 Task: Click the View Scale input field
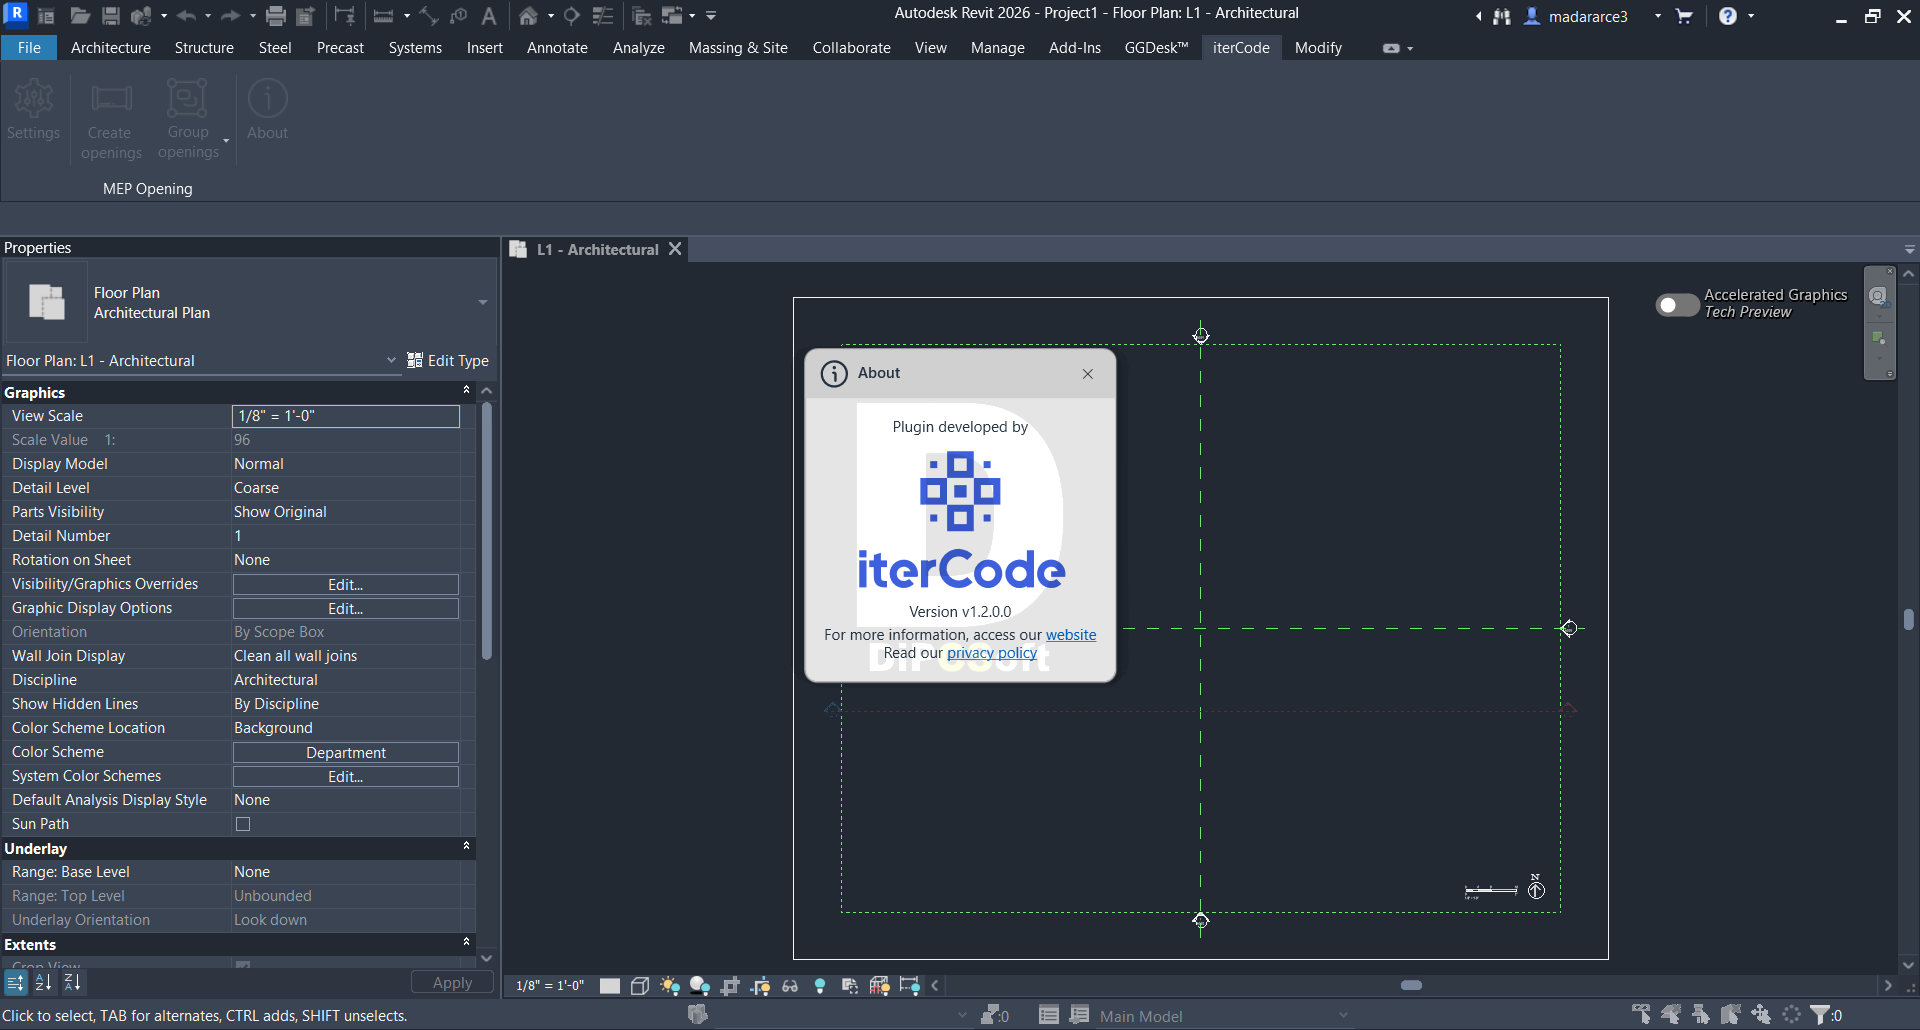pyautogui.click(x=346, y=416)
